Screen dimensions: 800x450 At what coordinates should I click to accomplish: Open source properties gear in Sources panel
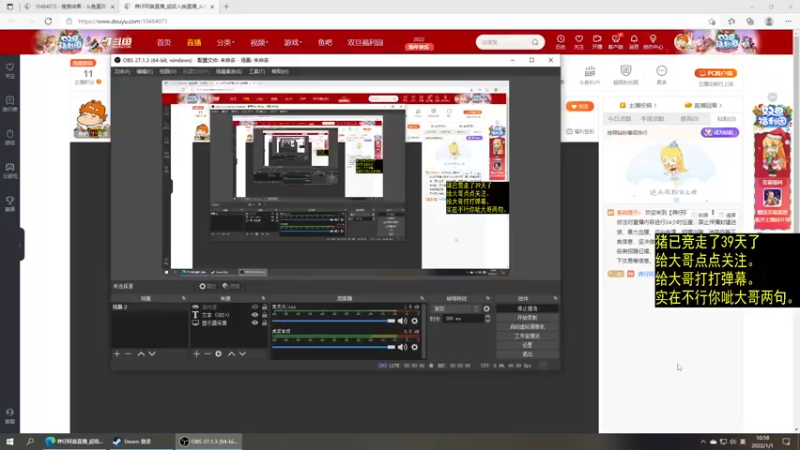[x=218, y=354]
